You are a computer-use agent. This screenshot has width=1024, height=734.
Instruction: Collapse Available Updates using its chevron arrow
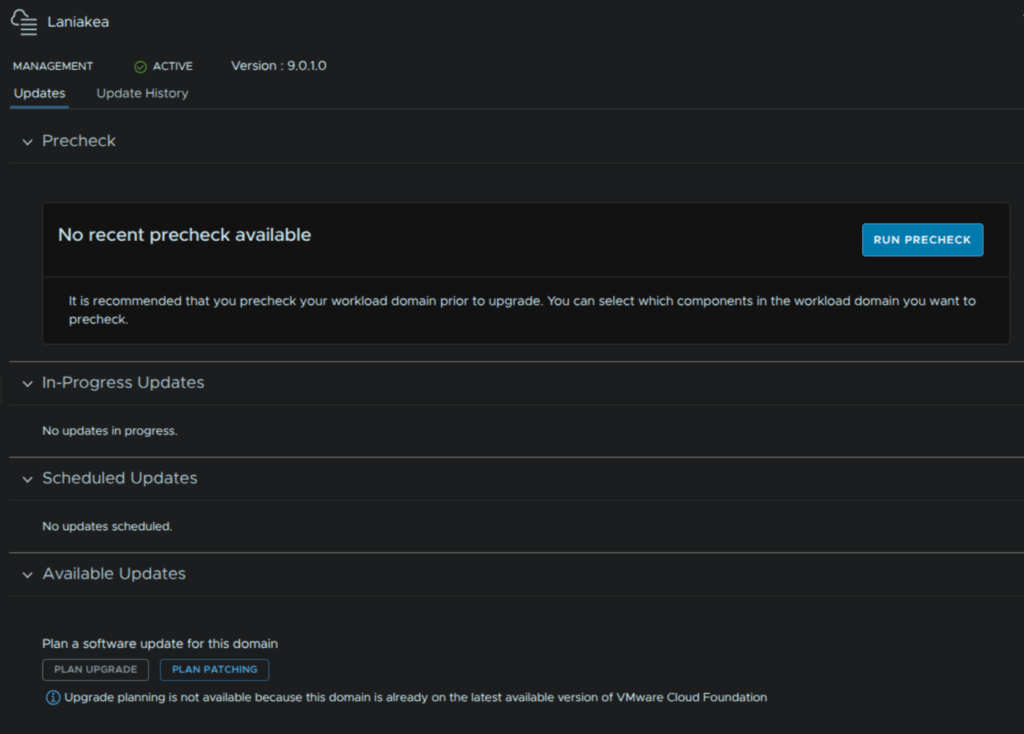coord(27,575)
